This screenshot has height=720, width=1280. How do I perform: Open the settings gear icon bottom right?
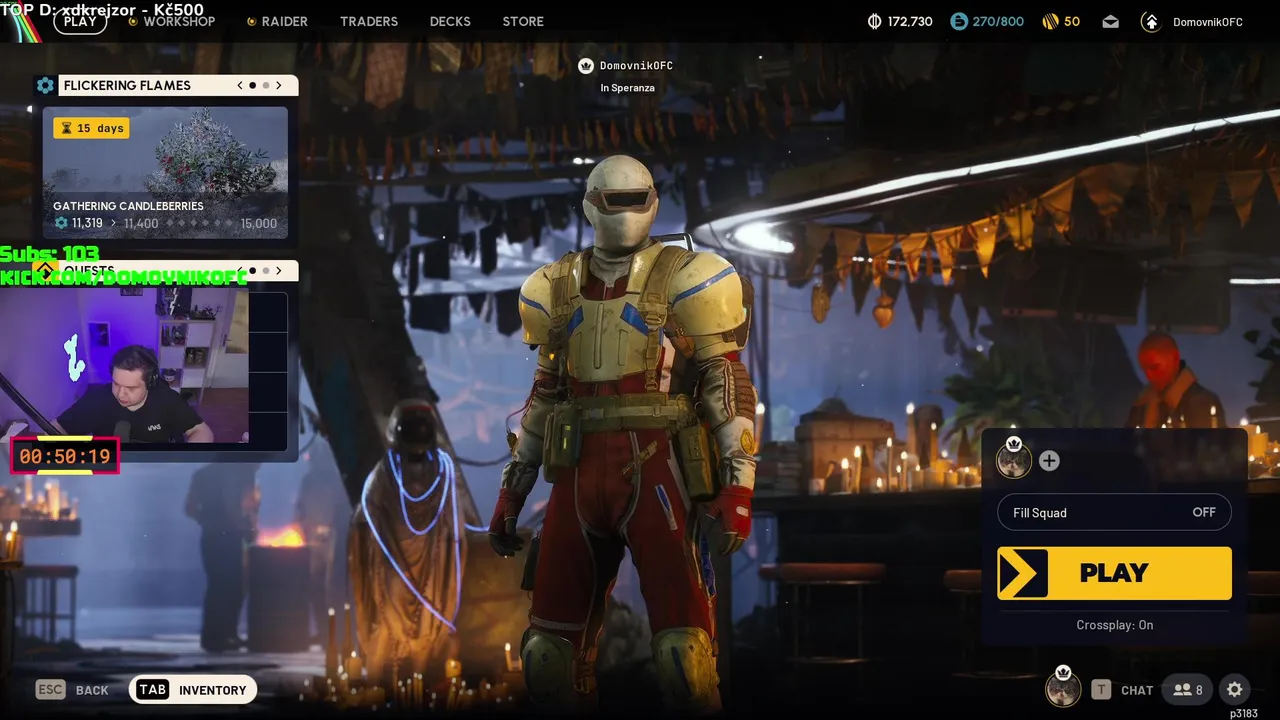click(1235, 689)
